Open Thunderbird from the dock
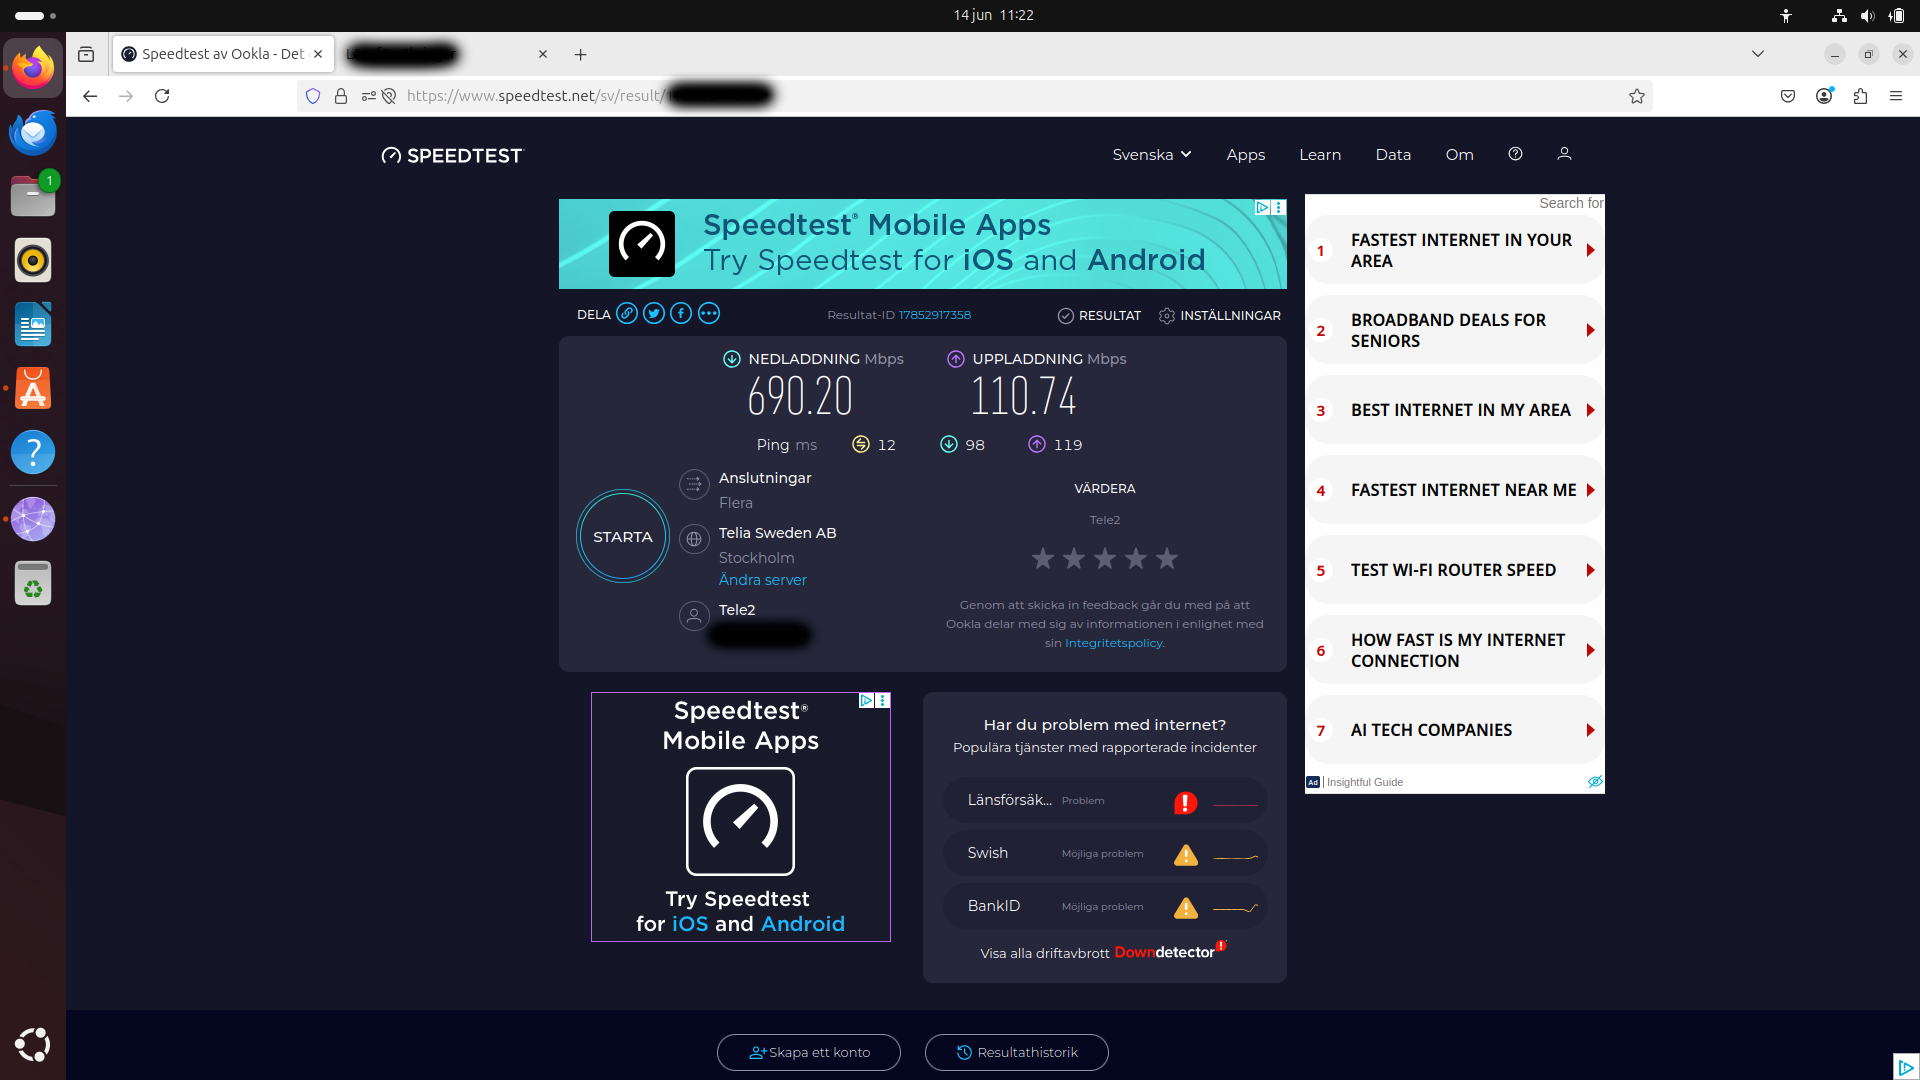 tap(33, 132)
